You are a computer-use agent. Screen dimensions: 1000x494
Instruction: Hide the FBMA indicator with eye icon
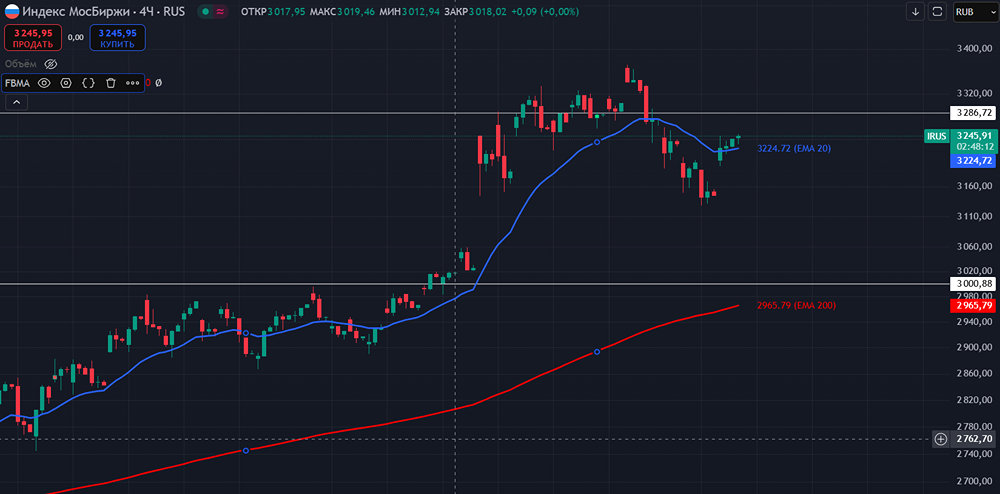pyautogui.click(x=44, y=83)
